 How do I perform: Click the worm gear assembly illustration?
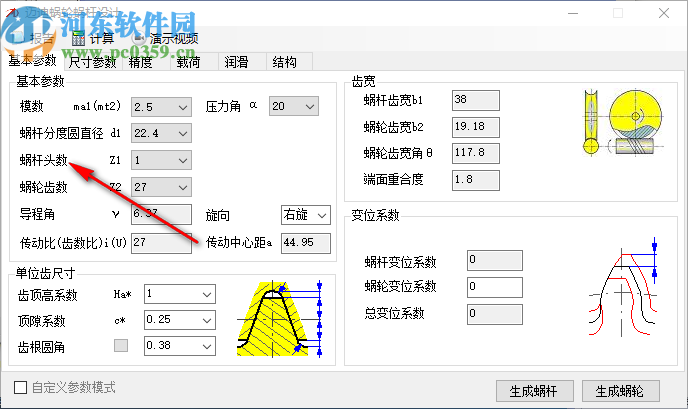tap(623, 122)
